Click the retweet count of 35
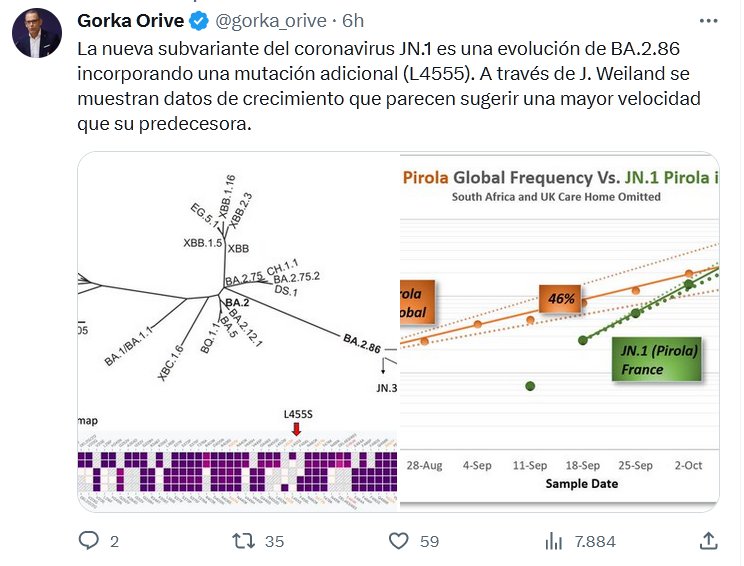 273,542
